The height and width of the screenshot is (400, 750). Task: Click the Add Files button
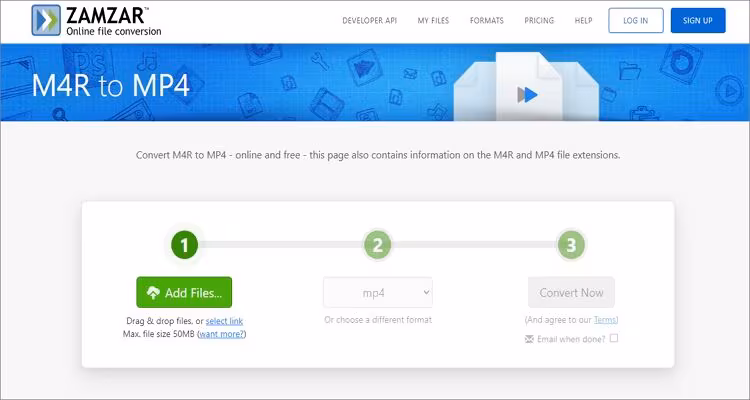[x=184, y=292]
